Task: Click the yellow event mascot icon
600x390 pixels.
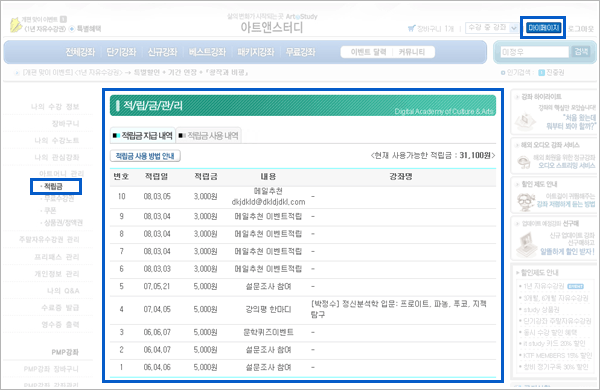Action: (16, 25)
